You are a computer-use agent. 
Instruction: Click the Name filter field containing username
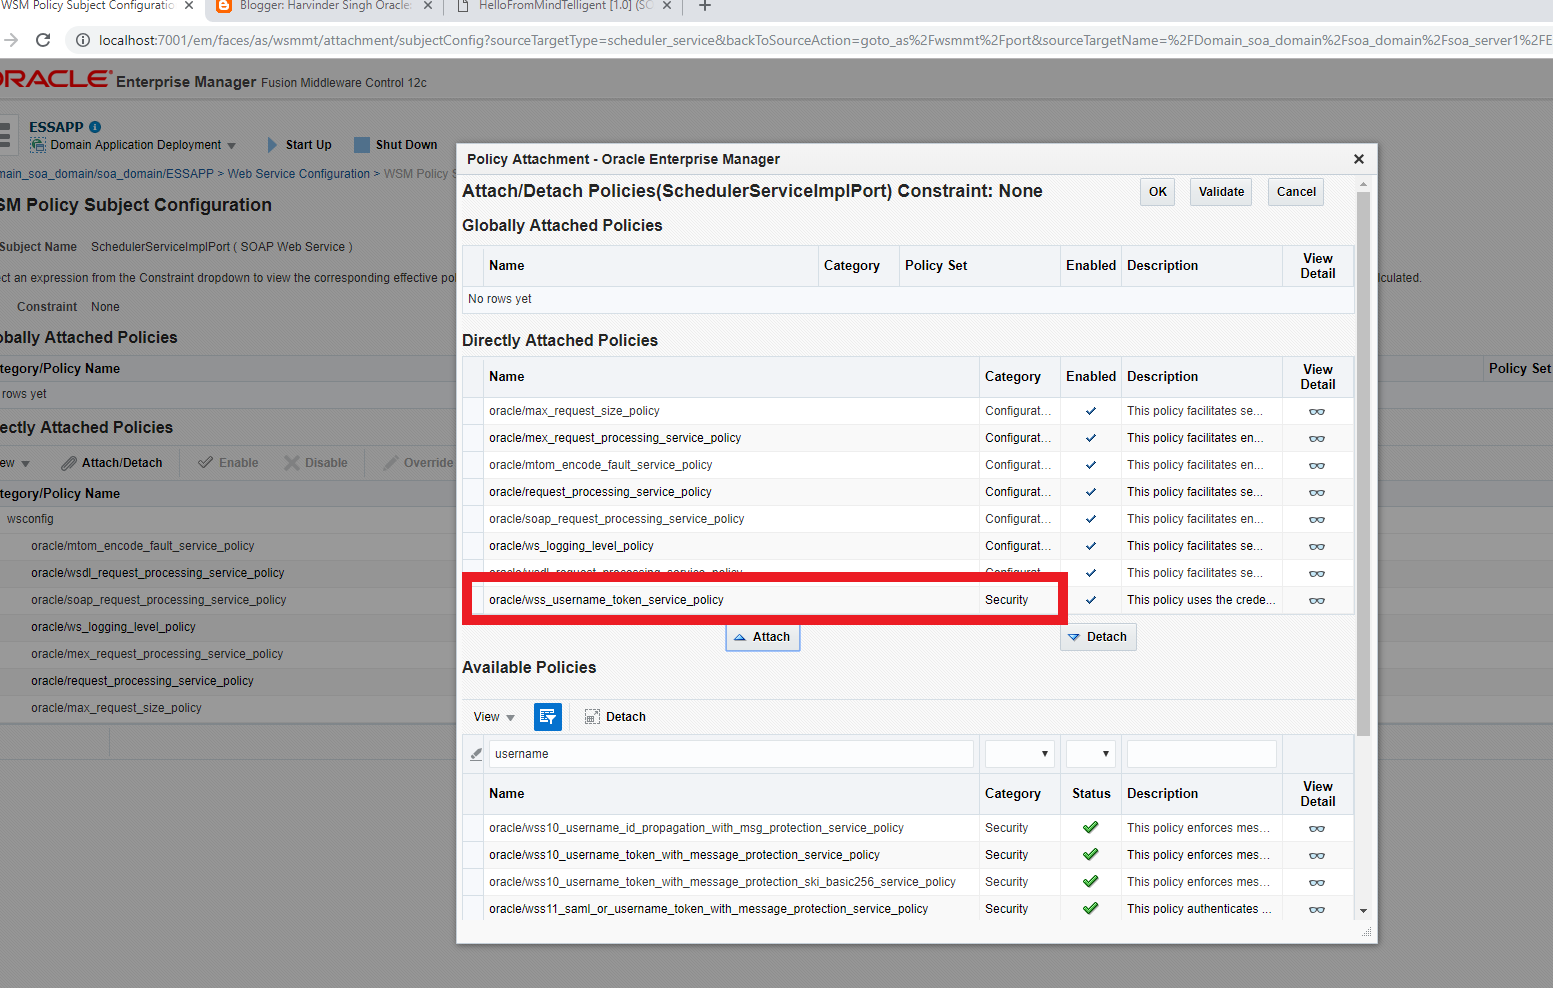731,754
